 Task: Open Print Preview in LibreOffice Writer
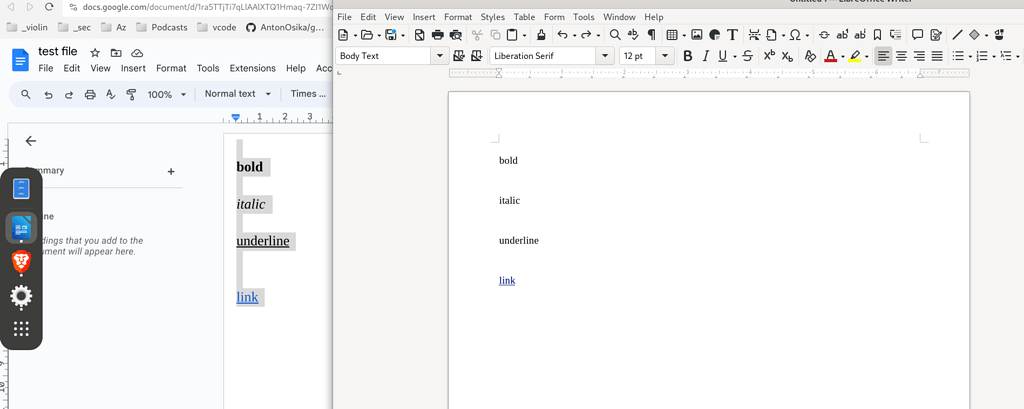456,35
